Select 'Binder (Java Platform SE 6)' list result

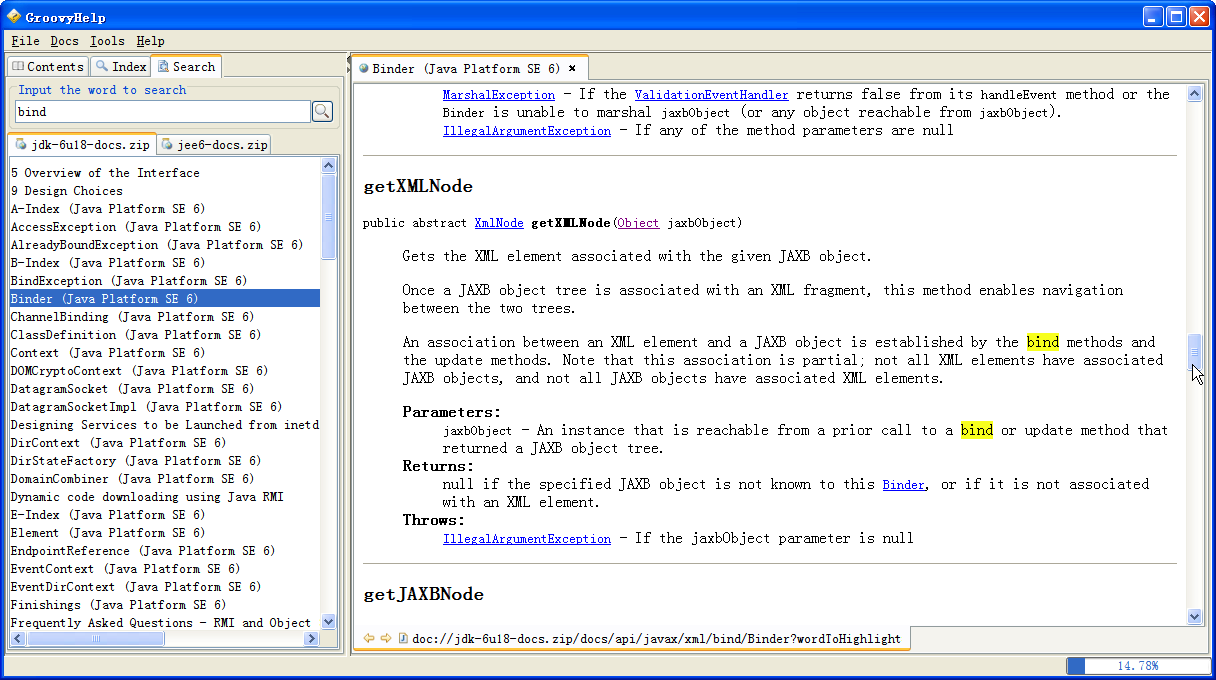(165, 299)
